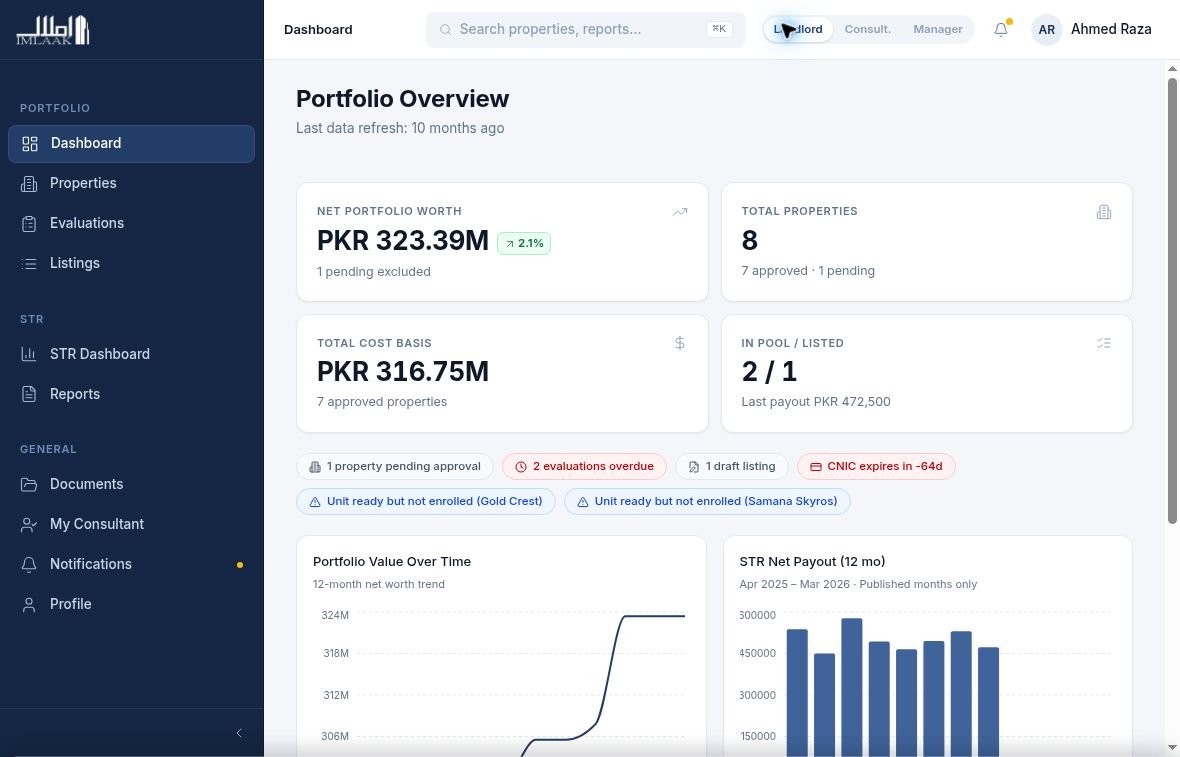Go to My Consultant page
This screenshot has width=1180, height=757.
[132, 524]
